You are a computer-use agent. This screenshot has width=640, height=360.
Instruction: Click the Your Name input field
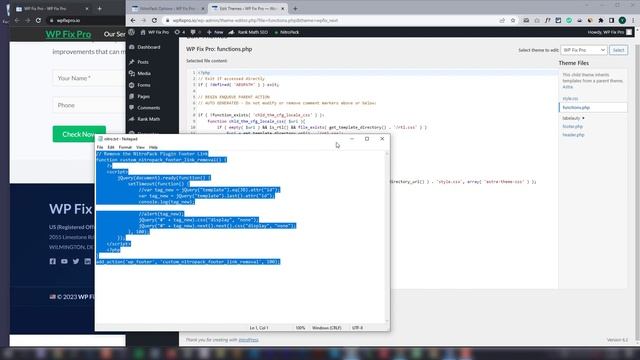point(89,78)
